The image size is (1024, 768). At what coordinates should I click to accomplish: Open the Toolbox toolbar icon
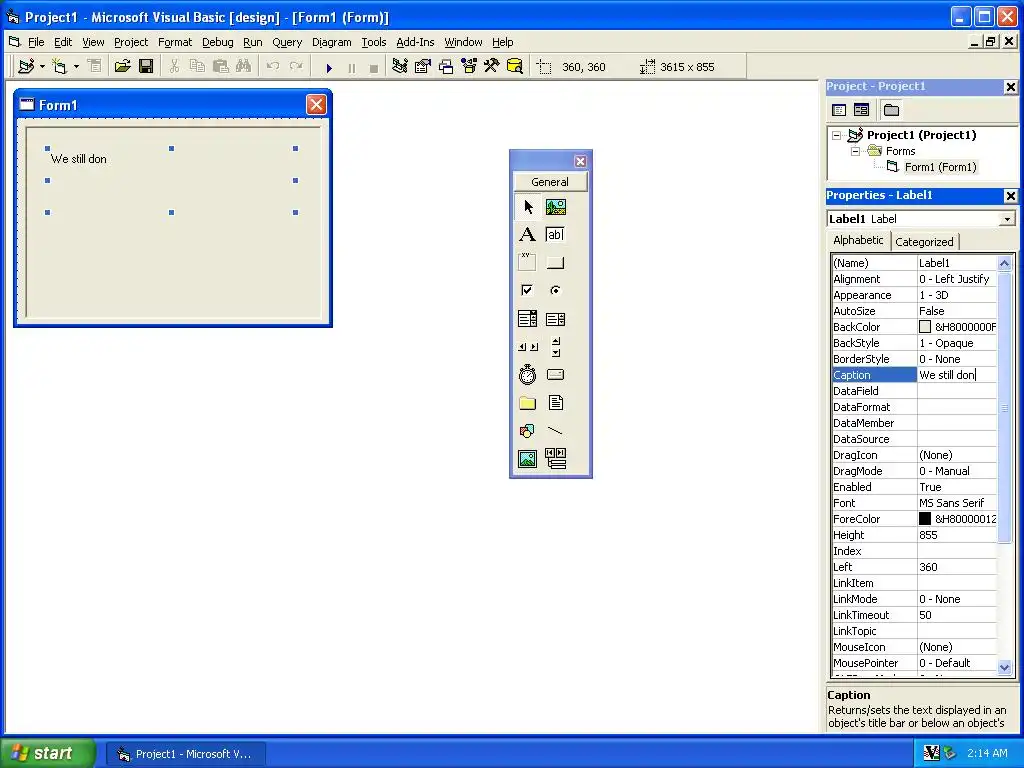click(491, 67)
